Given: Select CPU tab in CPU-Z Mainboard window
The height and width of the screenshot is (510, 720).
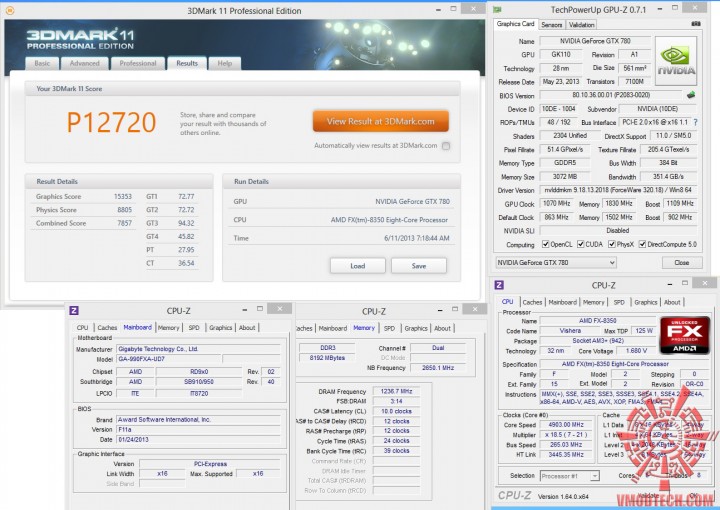Looking at the screenshot, I should coord(83,327).
